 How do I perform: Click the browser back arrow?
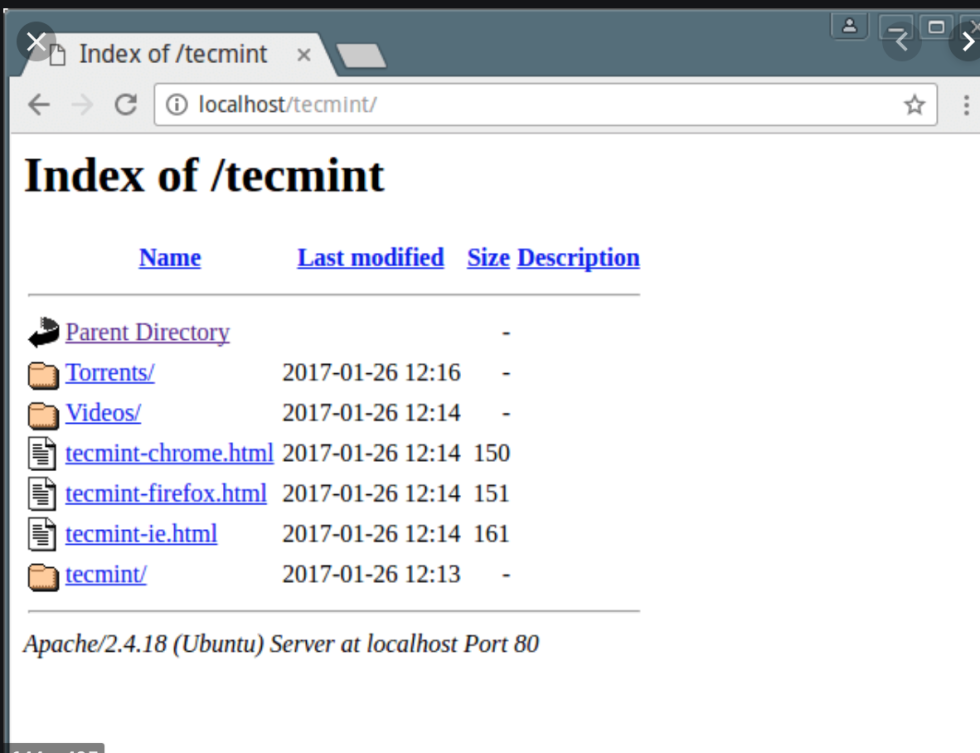point(39,104)
